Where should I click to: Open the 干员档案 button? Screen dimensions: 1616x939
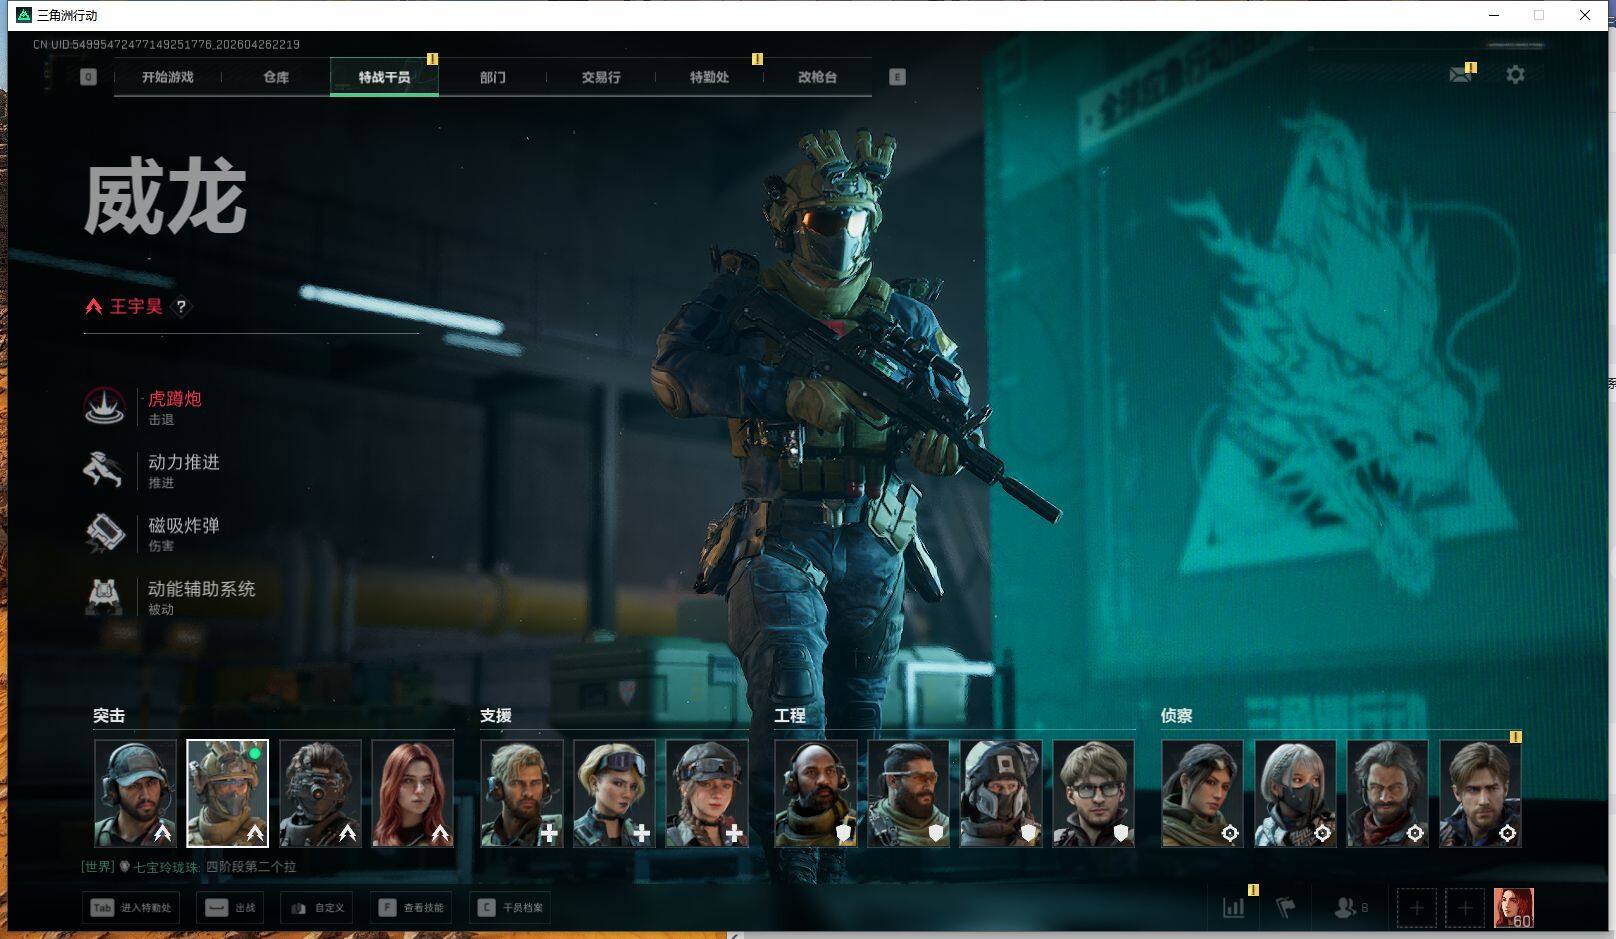coord(511,908)
